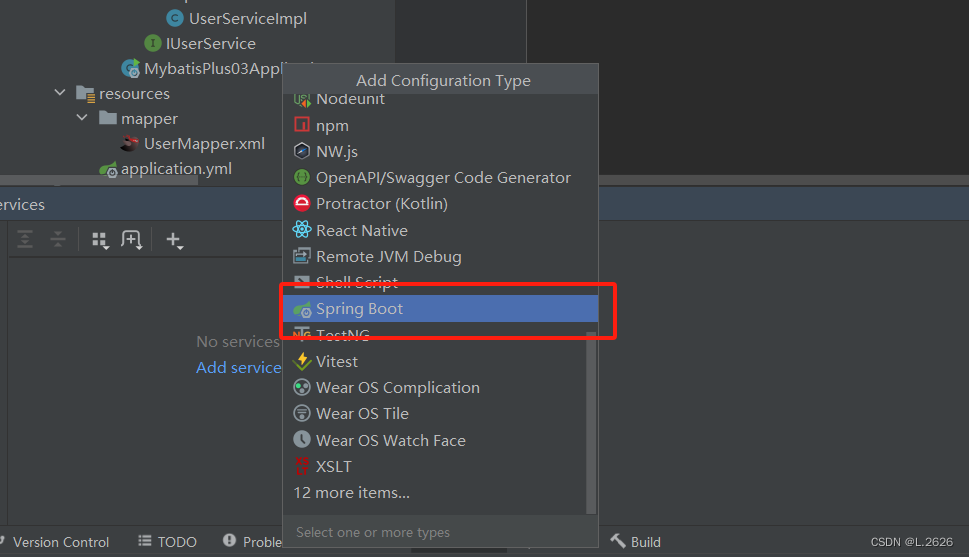Open application.yml in project tree
Screen dimensions: 969x557
[x=176, y=168]
